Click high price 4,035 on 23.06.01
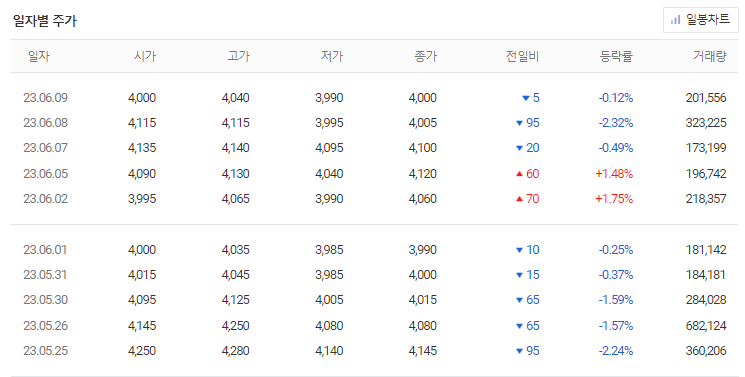Image resolution: width=745 pixels, height=377 pixels. pos(236,250)
